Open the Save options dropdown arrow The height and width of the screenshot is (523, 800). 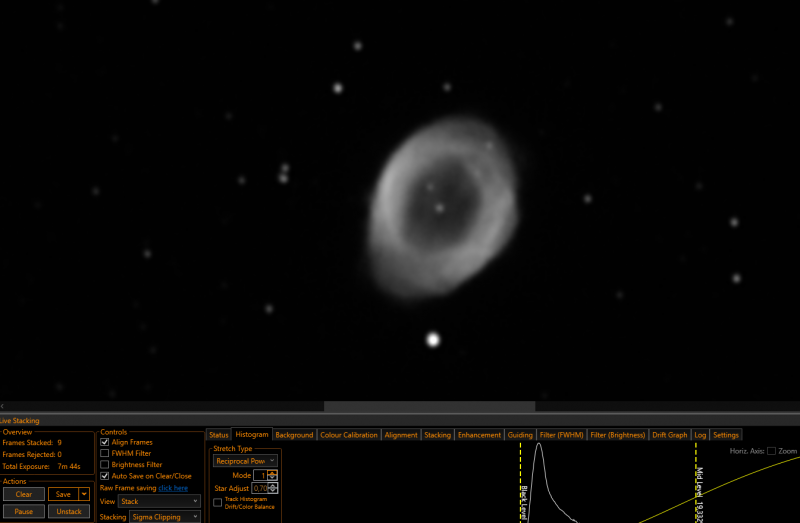click(x=84, y=494)
